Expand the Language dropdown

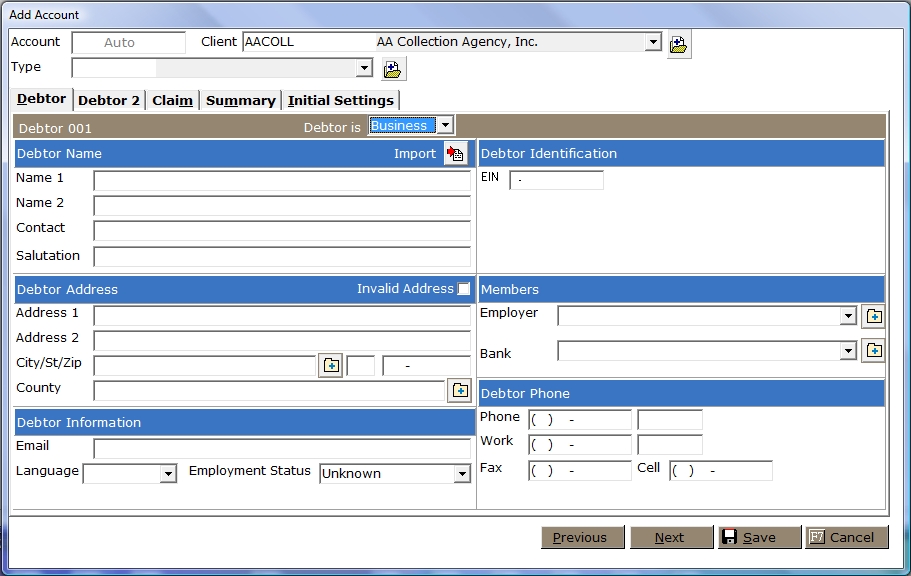[x=168, y=474]
